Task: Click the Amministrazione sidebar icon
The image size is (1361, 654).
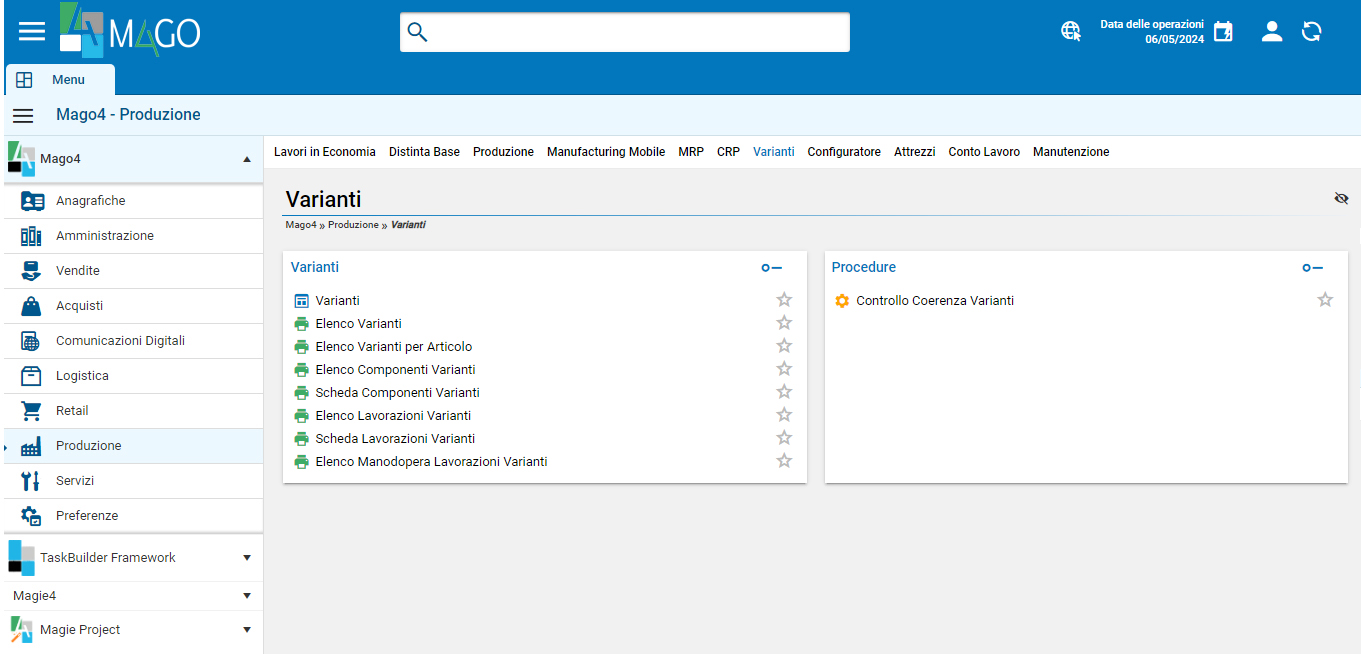Action: click(31, 236)
